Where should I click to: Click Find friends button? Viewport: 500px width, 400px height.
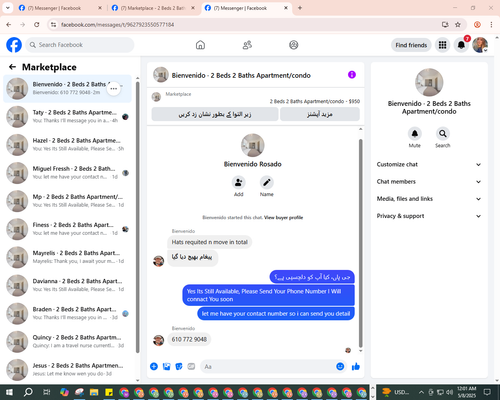pyautogui.click(x=411, y=45)
